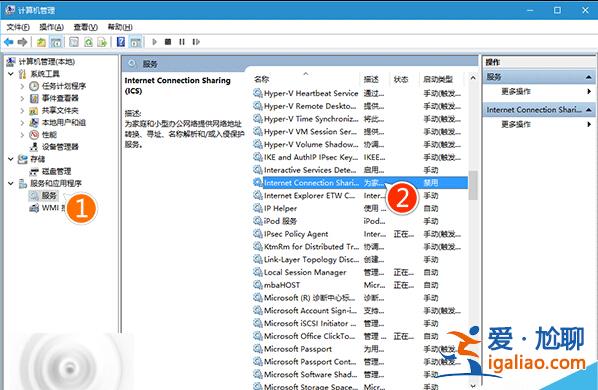
Task: Open the Help toolbar icon
Action: [x=121, y=42]
